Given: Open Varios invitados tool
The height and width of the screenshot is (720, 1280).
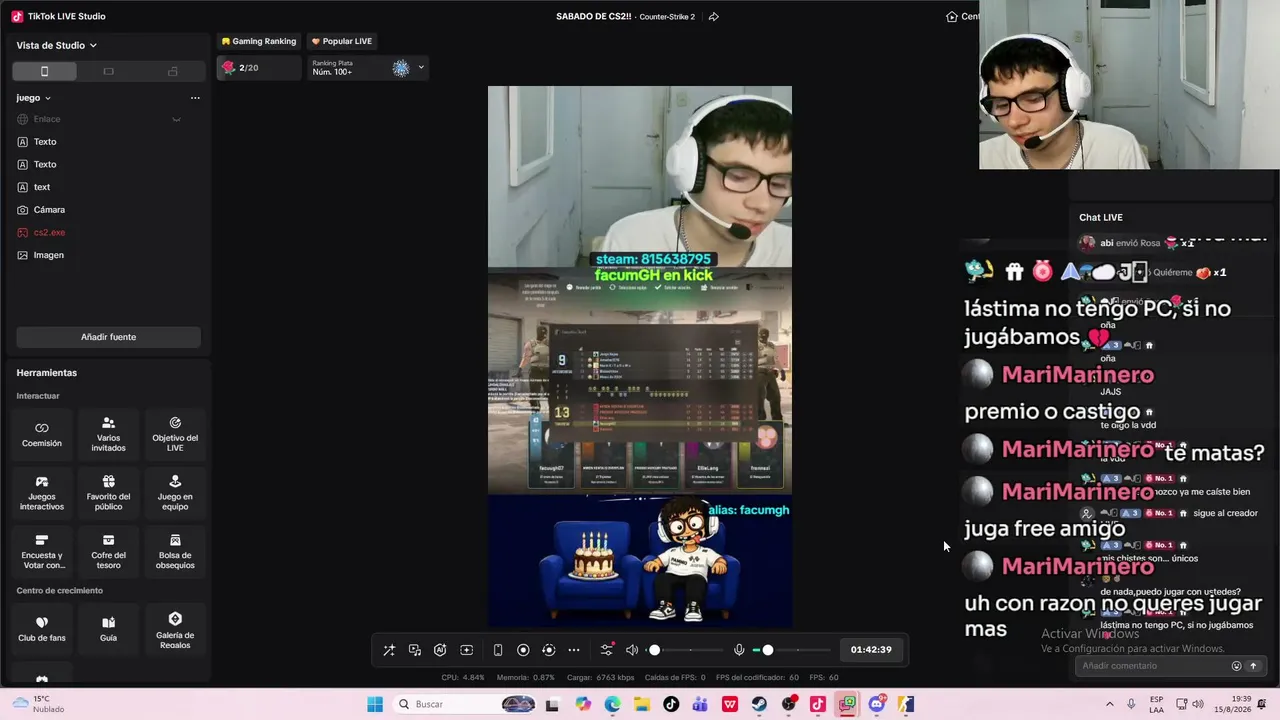Looking at the screenshot, I should click(108, 434).
